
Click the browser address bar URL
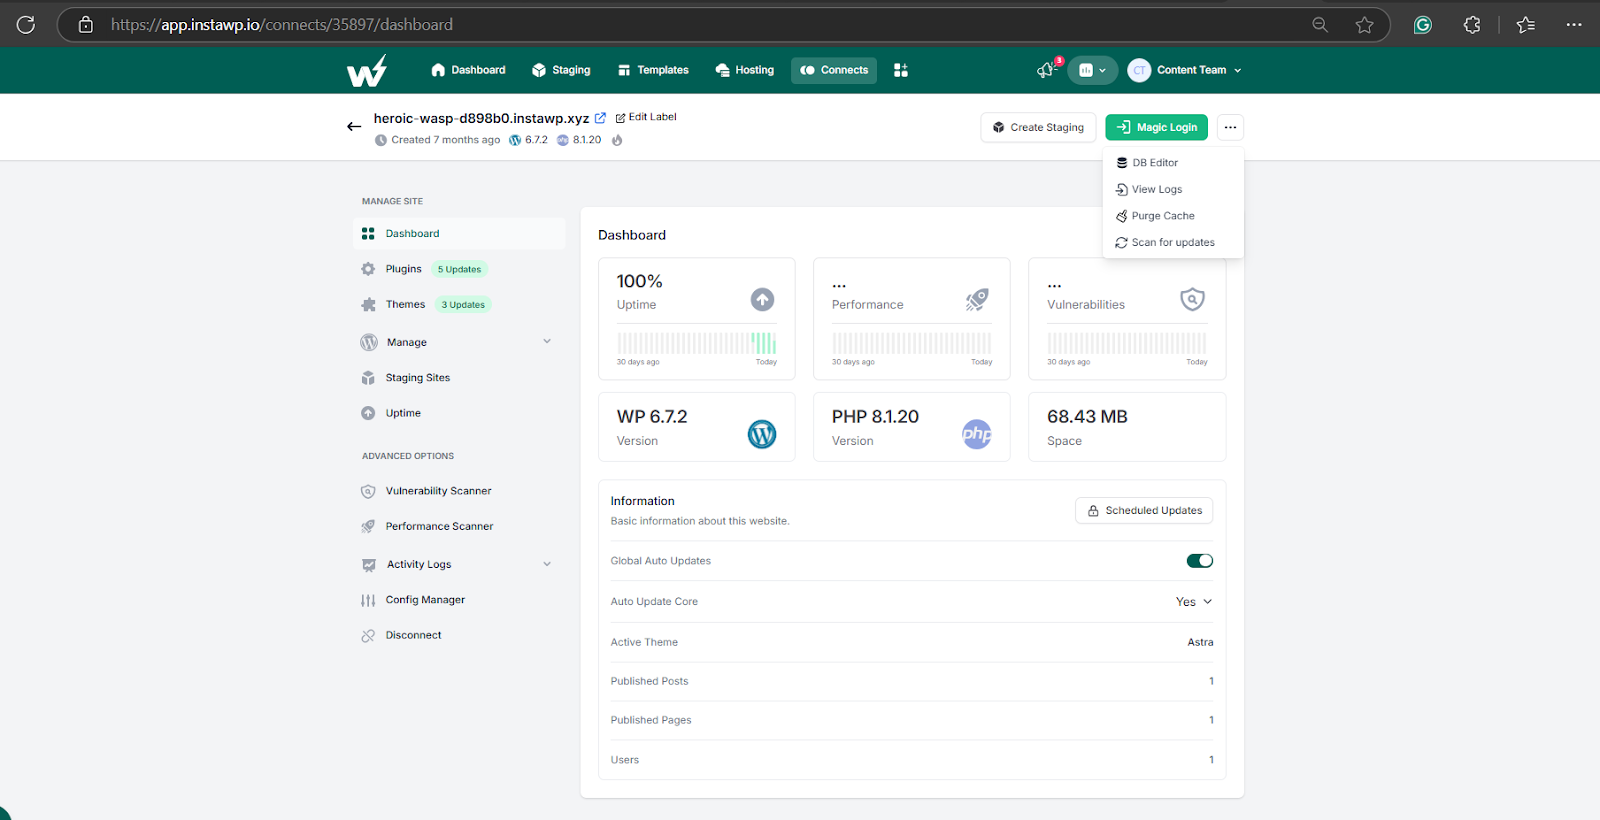282,25
